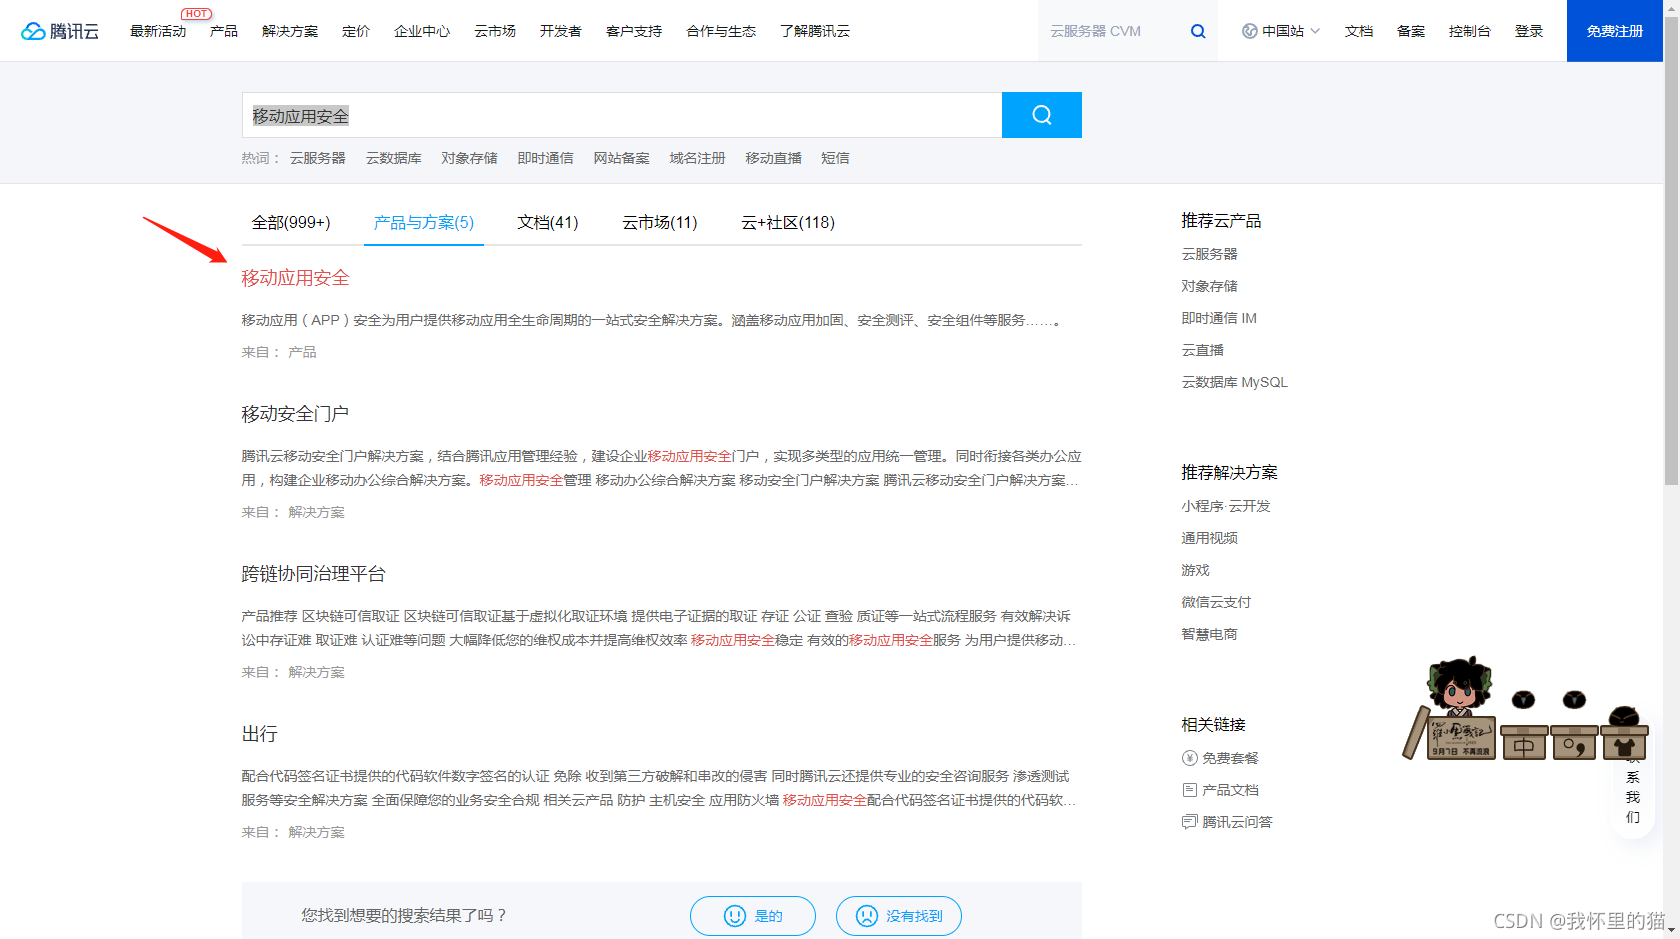Switch to the 云+社区(118) results tab

[x=788, y=222]
